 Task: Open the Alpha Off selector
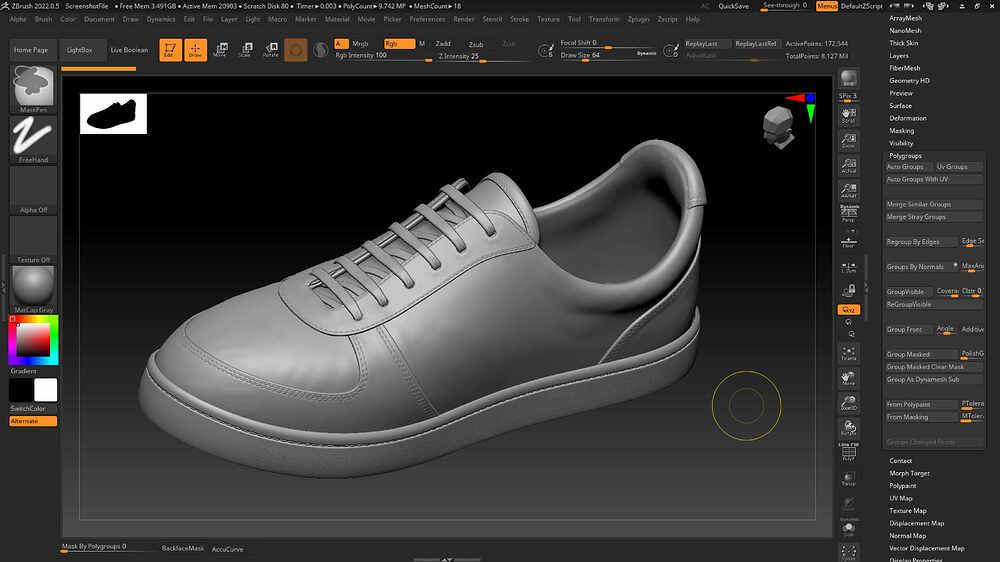[x=33, y=189]
